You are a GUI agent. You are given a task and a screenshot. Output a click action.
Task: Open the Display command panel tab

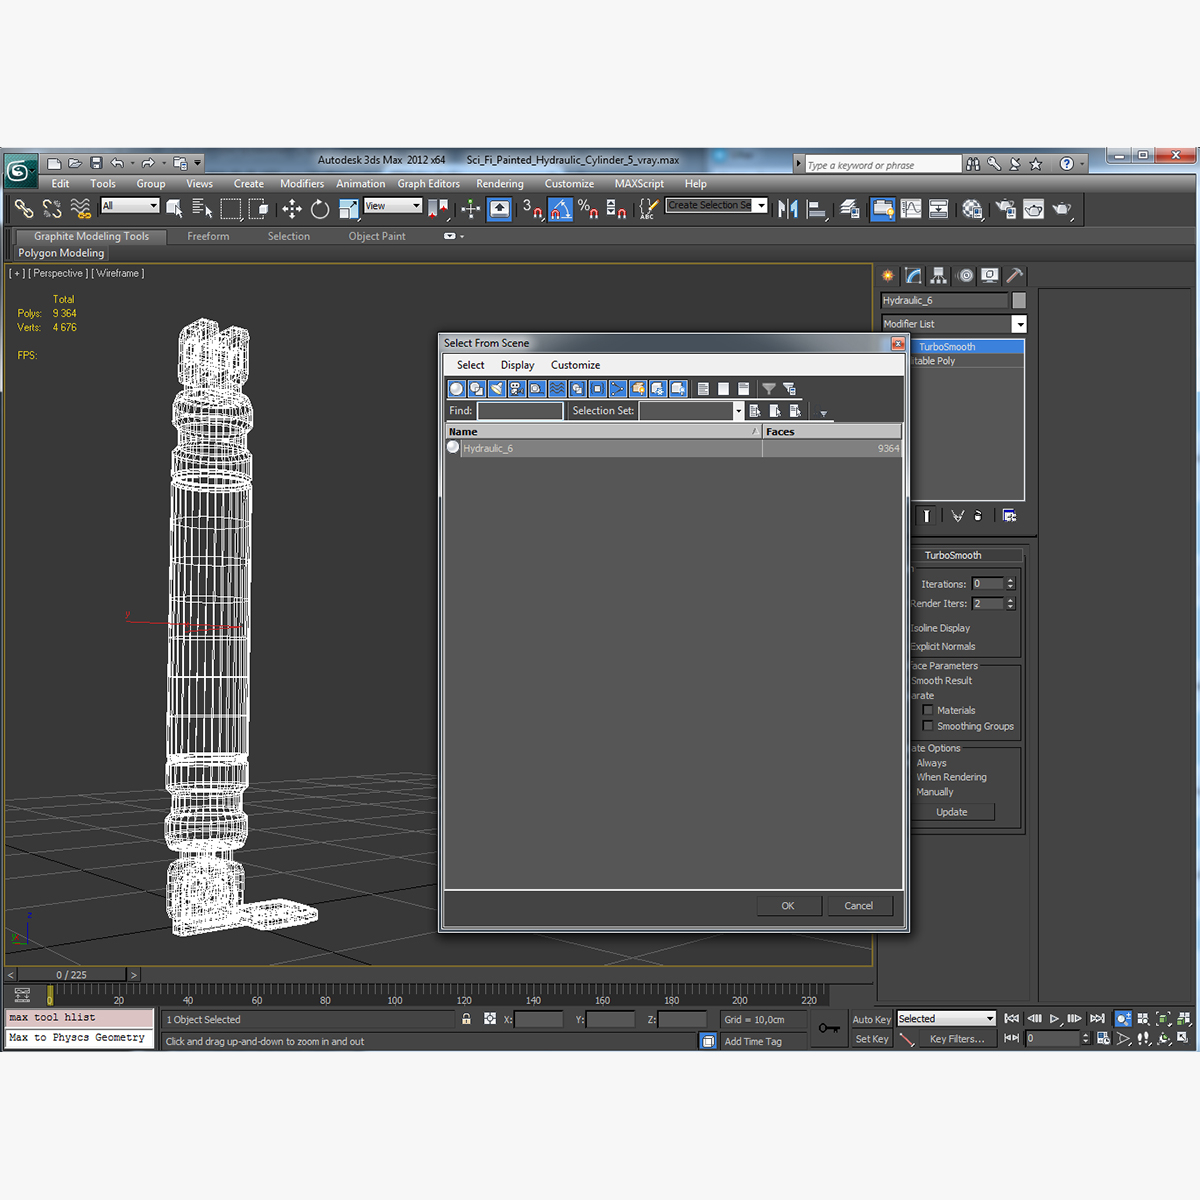pyautogui.click(x=989, y=276)
